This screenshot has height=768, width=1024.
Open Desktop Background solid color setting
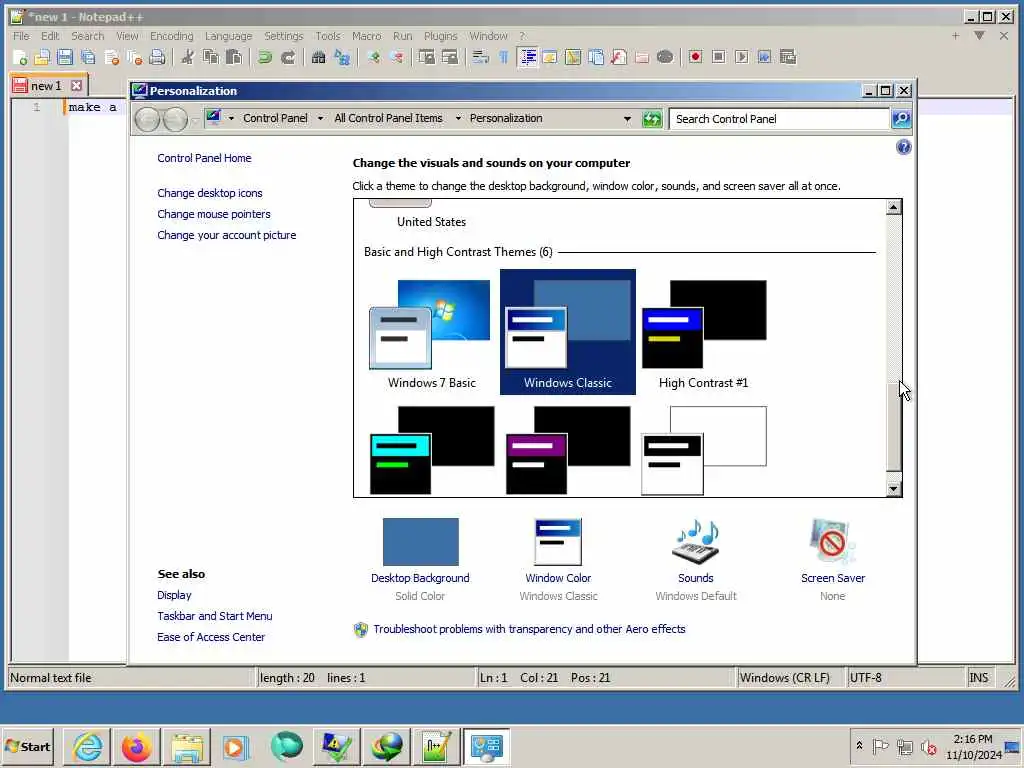pos(420,559)
